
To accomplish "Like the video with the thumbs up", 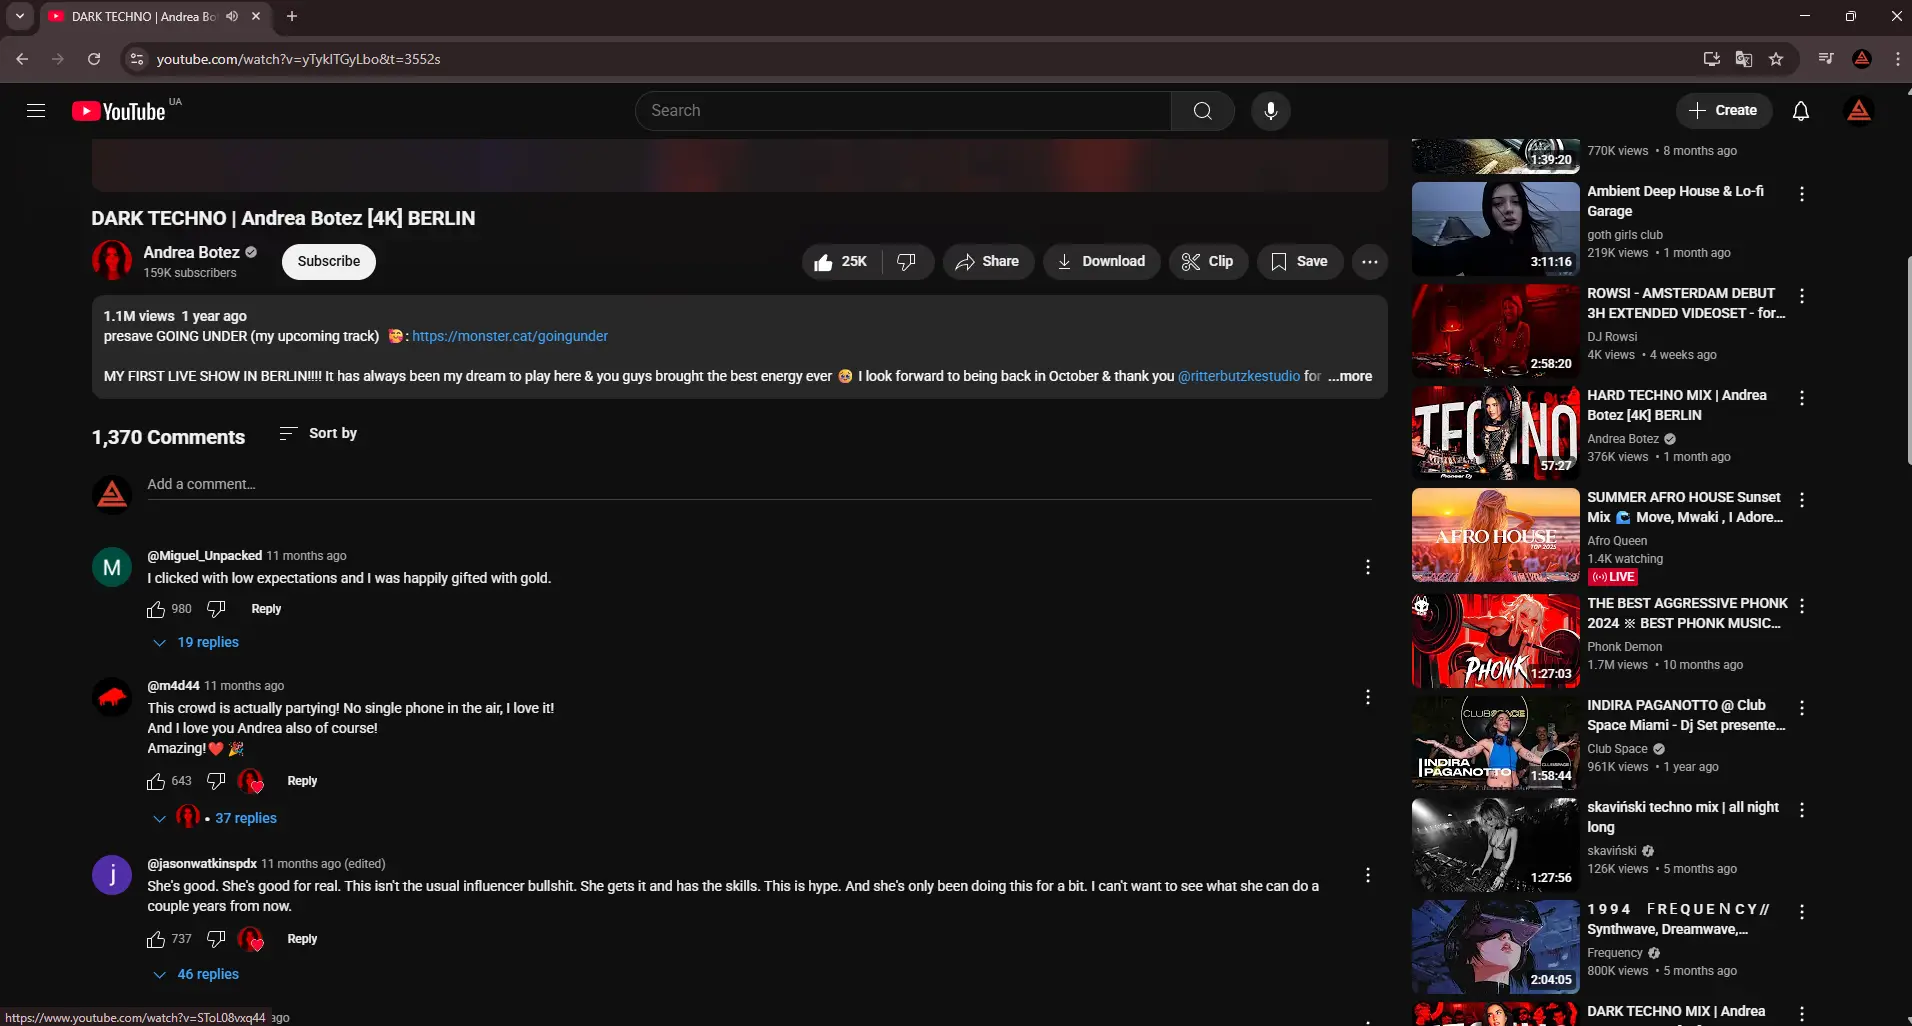I will click(x=822, y=261).
